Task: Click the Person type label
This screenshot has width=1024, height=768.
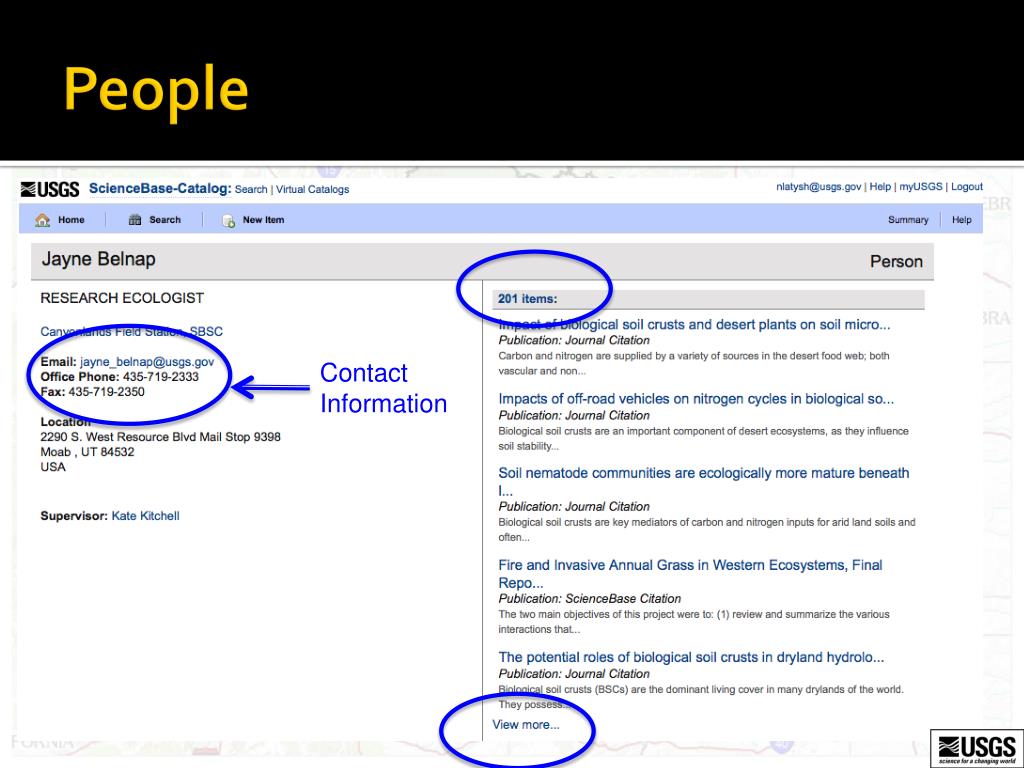Action: coord(896,262)
